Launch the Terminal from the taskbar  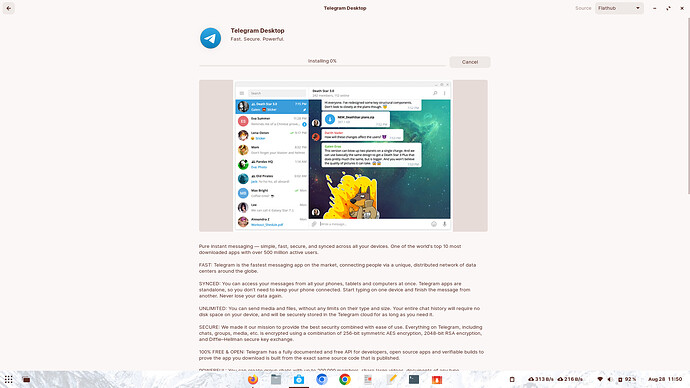point(414,379)
